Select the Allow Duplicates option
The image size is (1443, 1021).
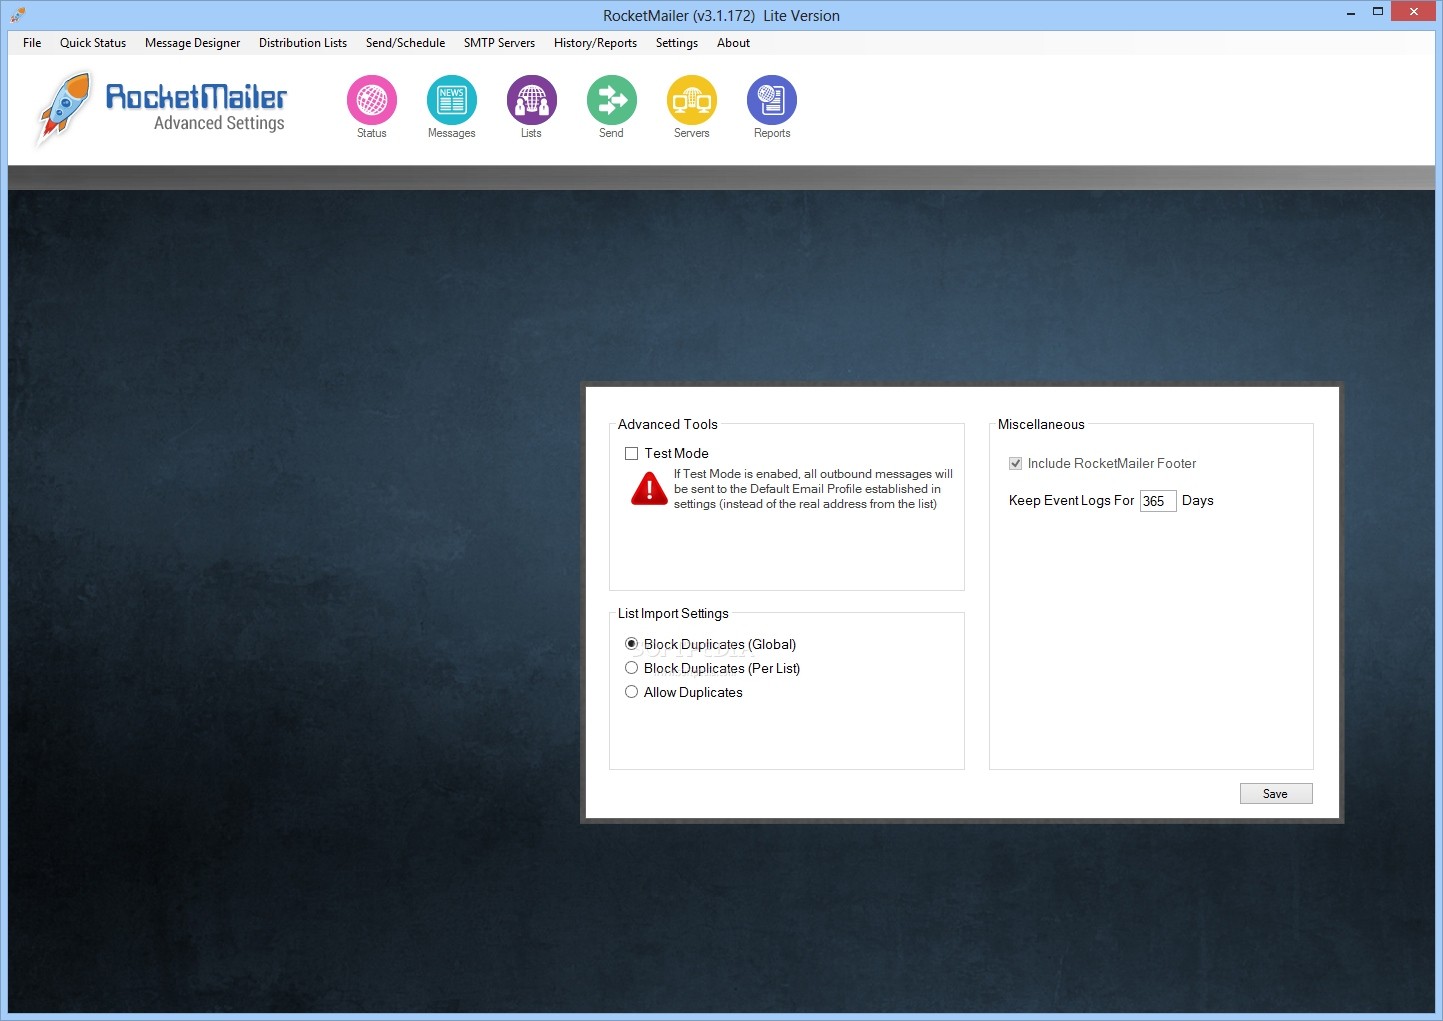pos(632,692)
